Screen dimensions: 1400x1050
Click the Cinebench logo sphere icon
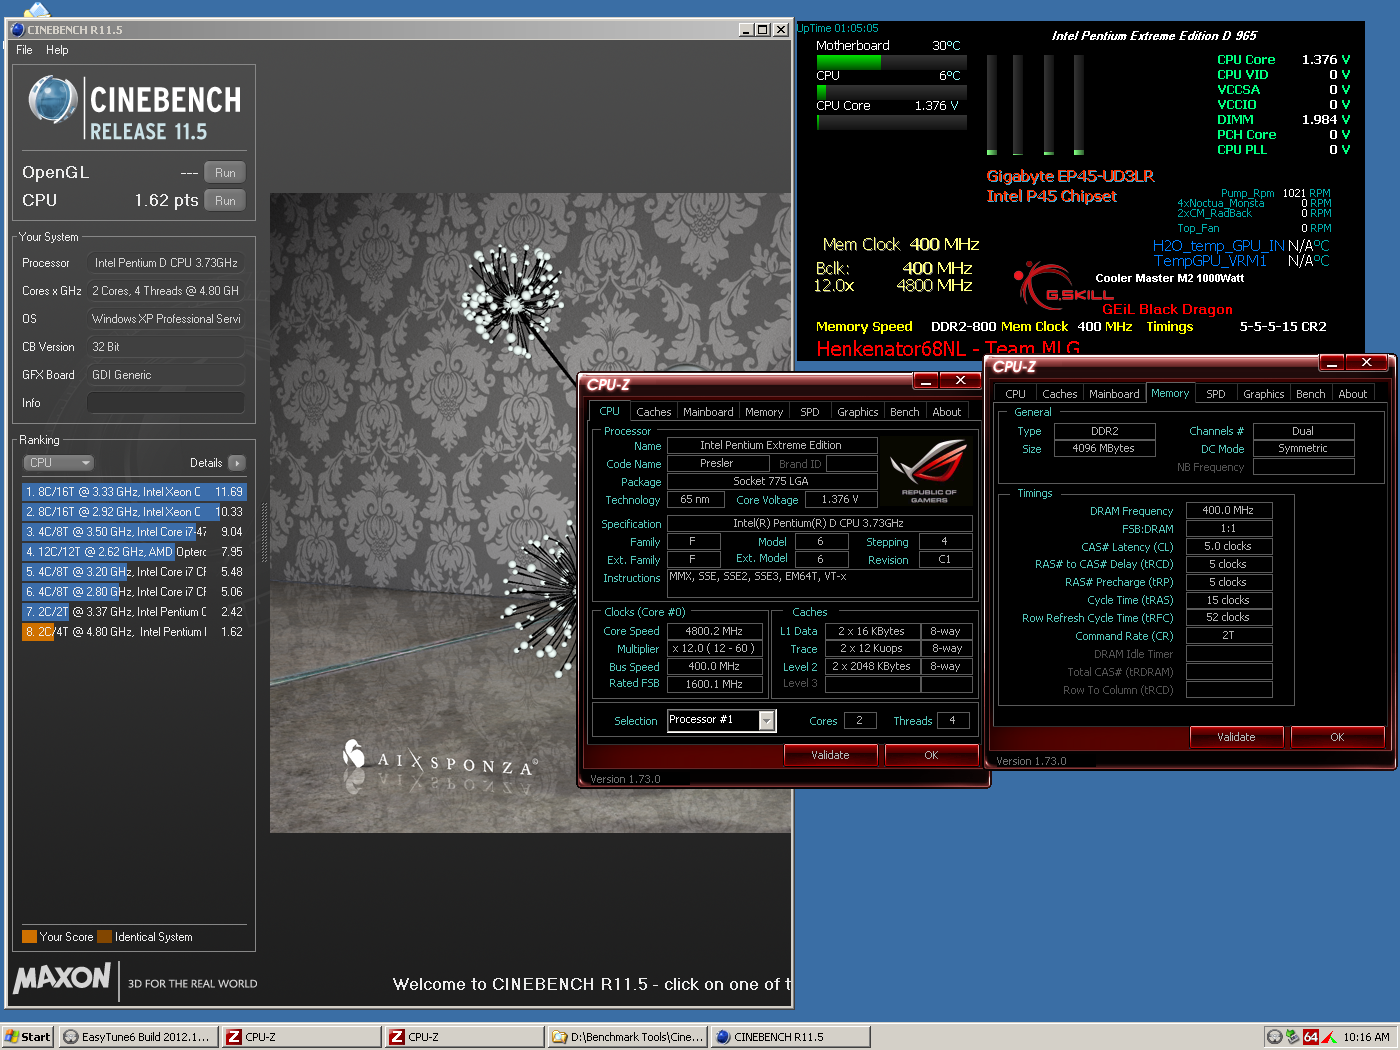coord(53,101)
